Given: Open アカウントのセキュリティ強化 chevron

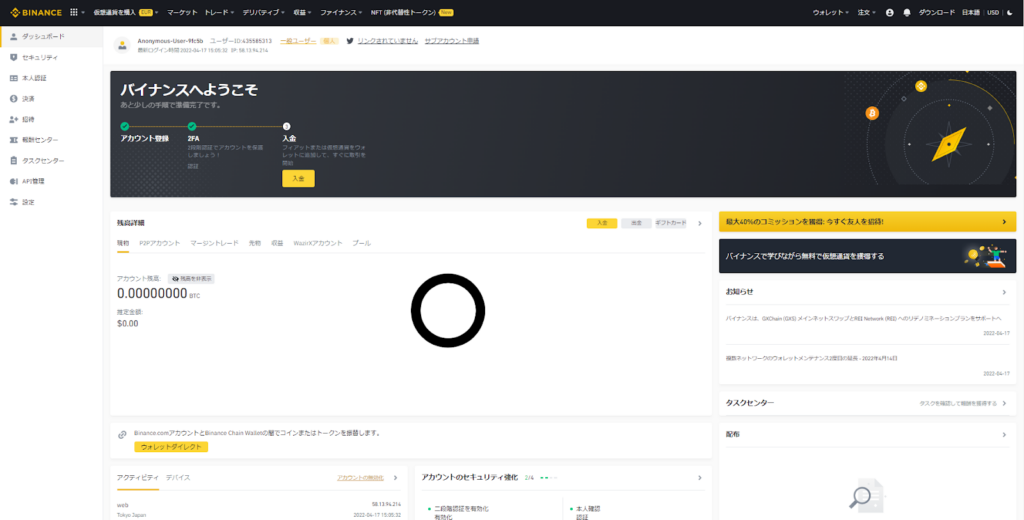Looking at the screenshot, I should click(699, 478).
